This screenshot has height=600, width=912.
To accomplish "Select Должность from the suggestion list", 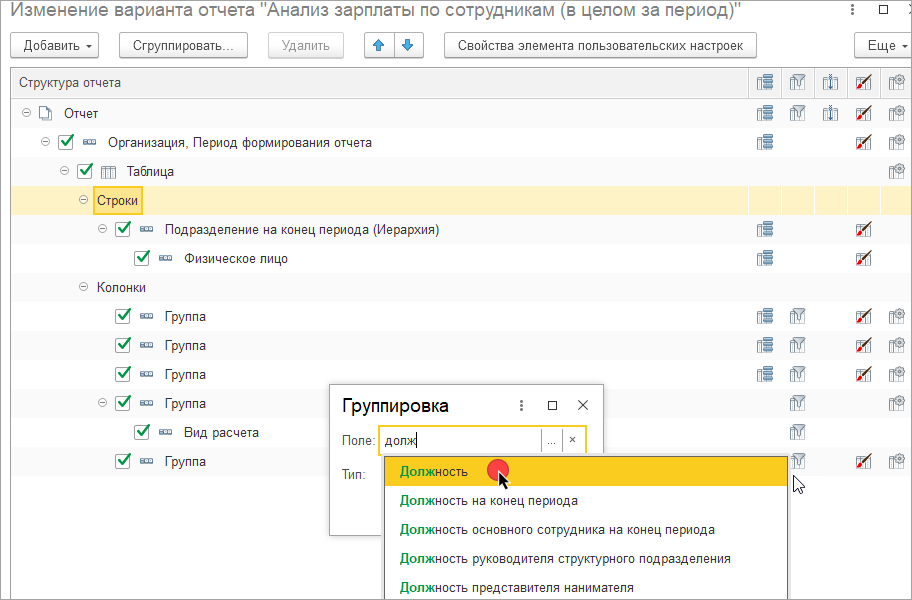I will pyautogui.click(x=434, y=471).
